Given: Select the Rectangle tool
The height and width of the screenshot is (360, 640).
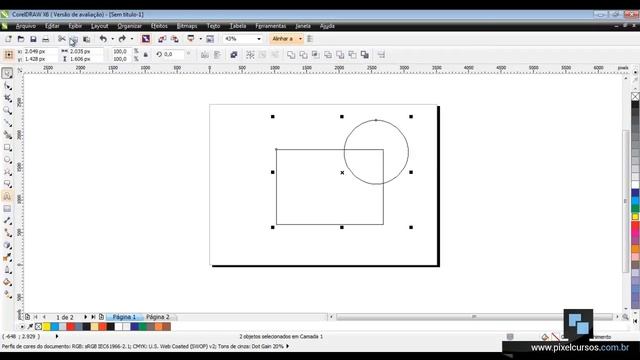Looking at the screenshot, I should (7, 147).
